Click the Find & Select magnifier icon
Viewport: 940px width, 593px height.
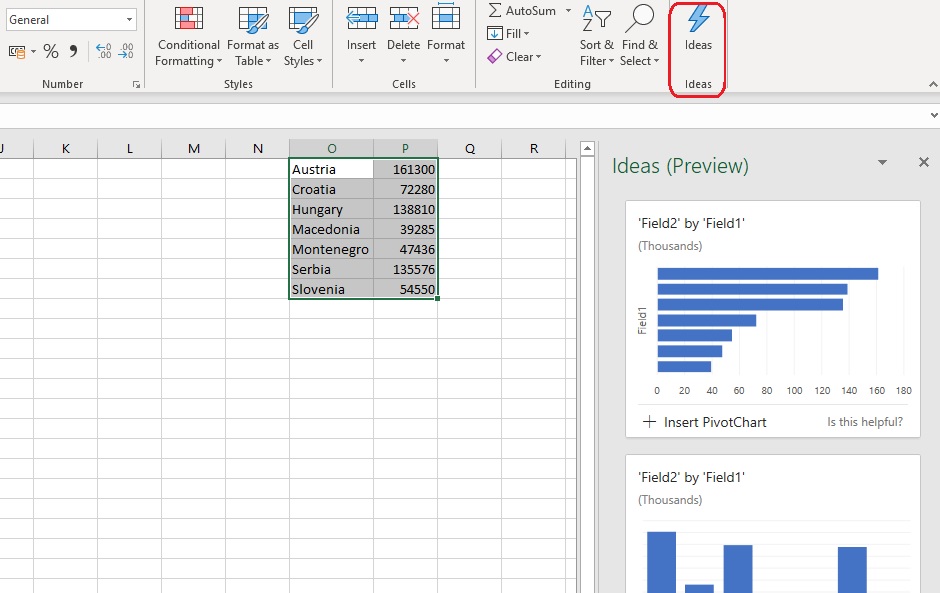639,18
